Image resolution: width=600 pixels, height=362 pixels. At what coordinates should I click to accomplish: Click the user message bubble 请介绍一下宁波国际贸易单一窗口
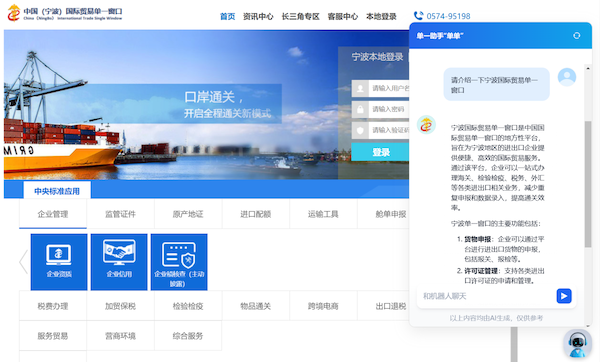[496, 85]
